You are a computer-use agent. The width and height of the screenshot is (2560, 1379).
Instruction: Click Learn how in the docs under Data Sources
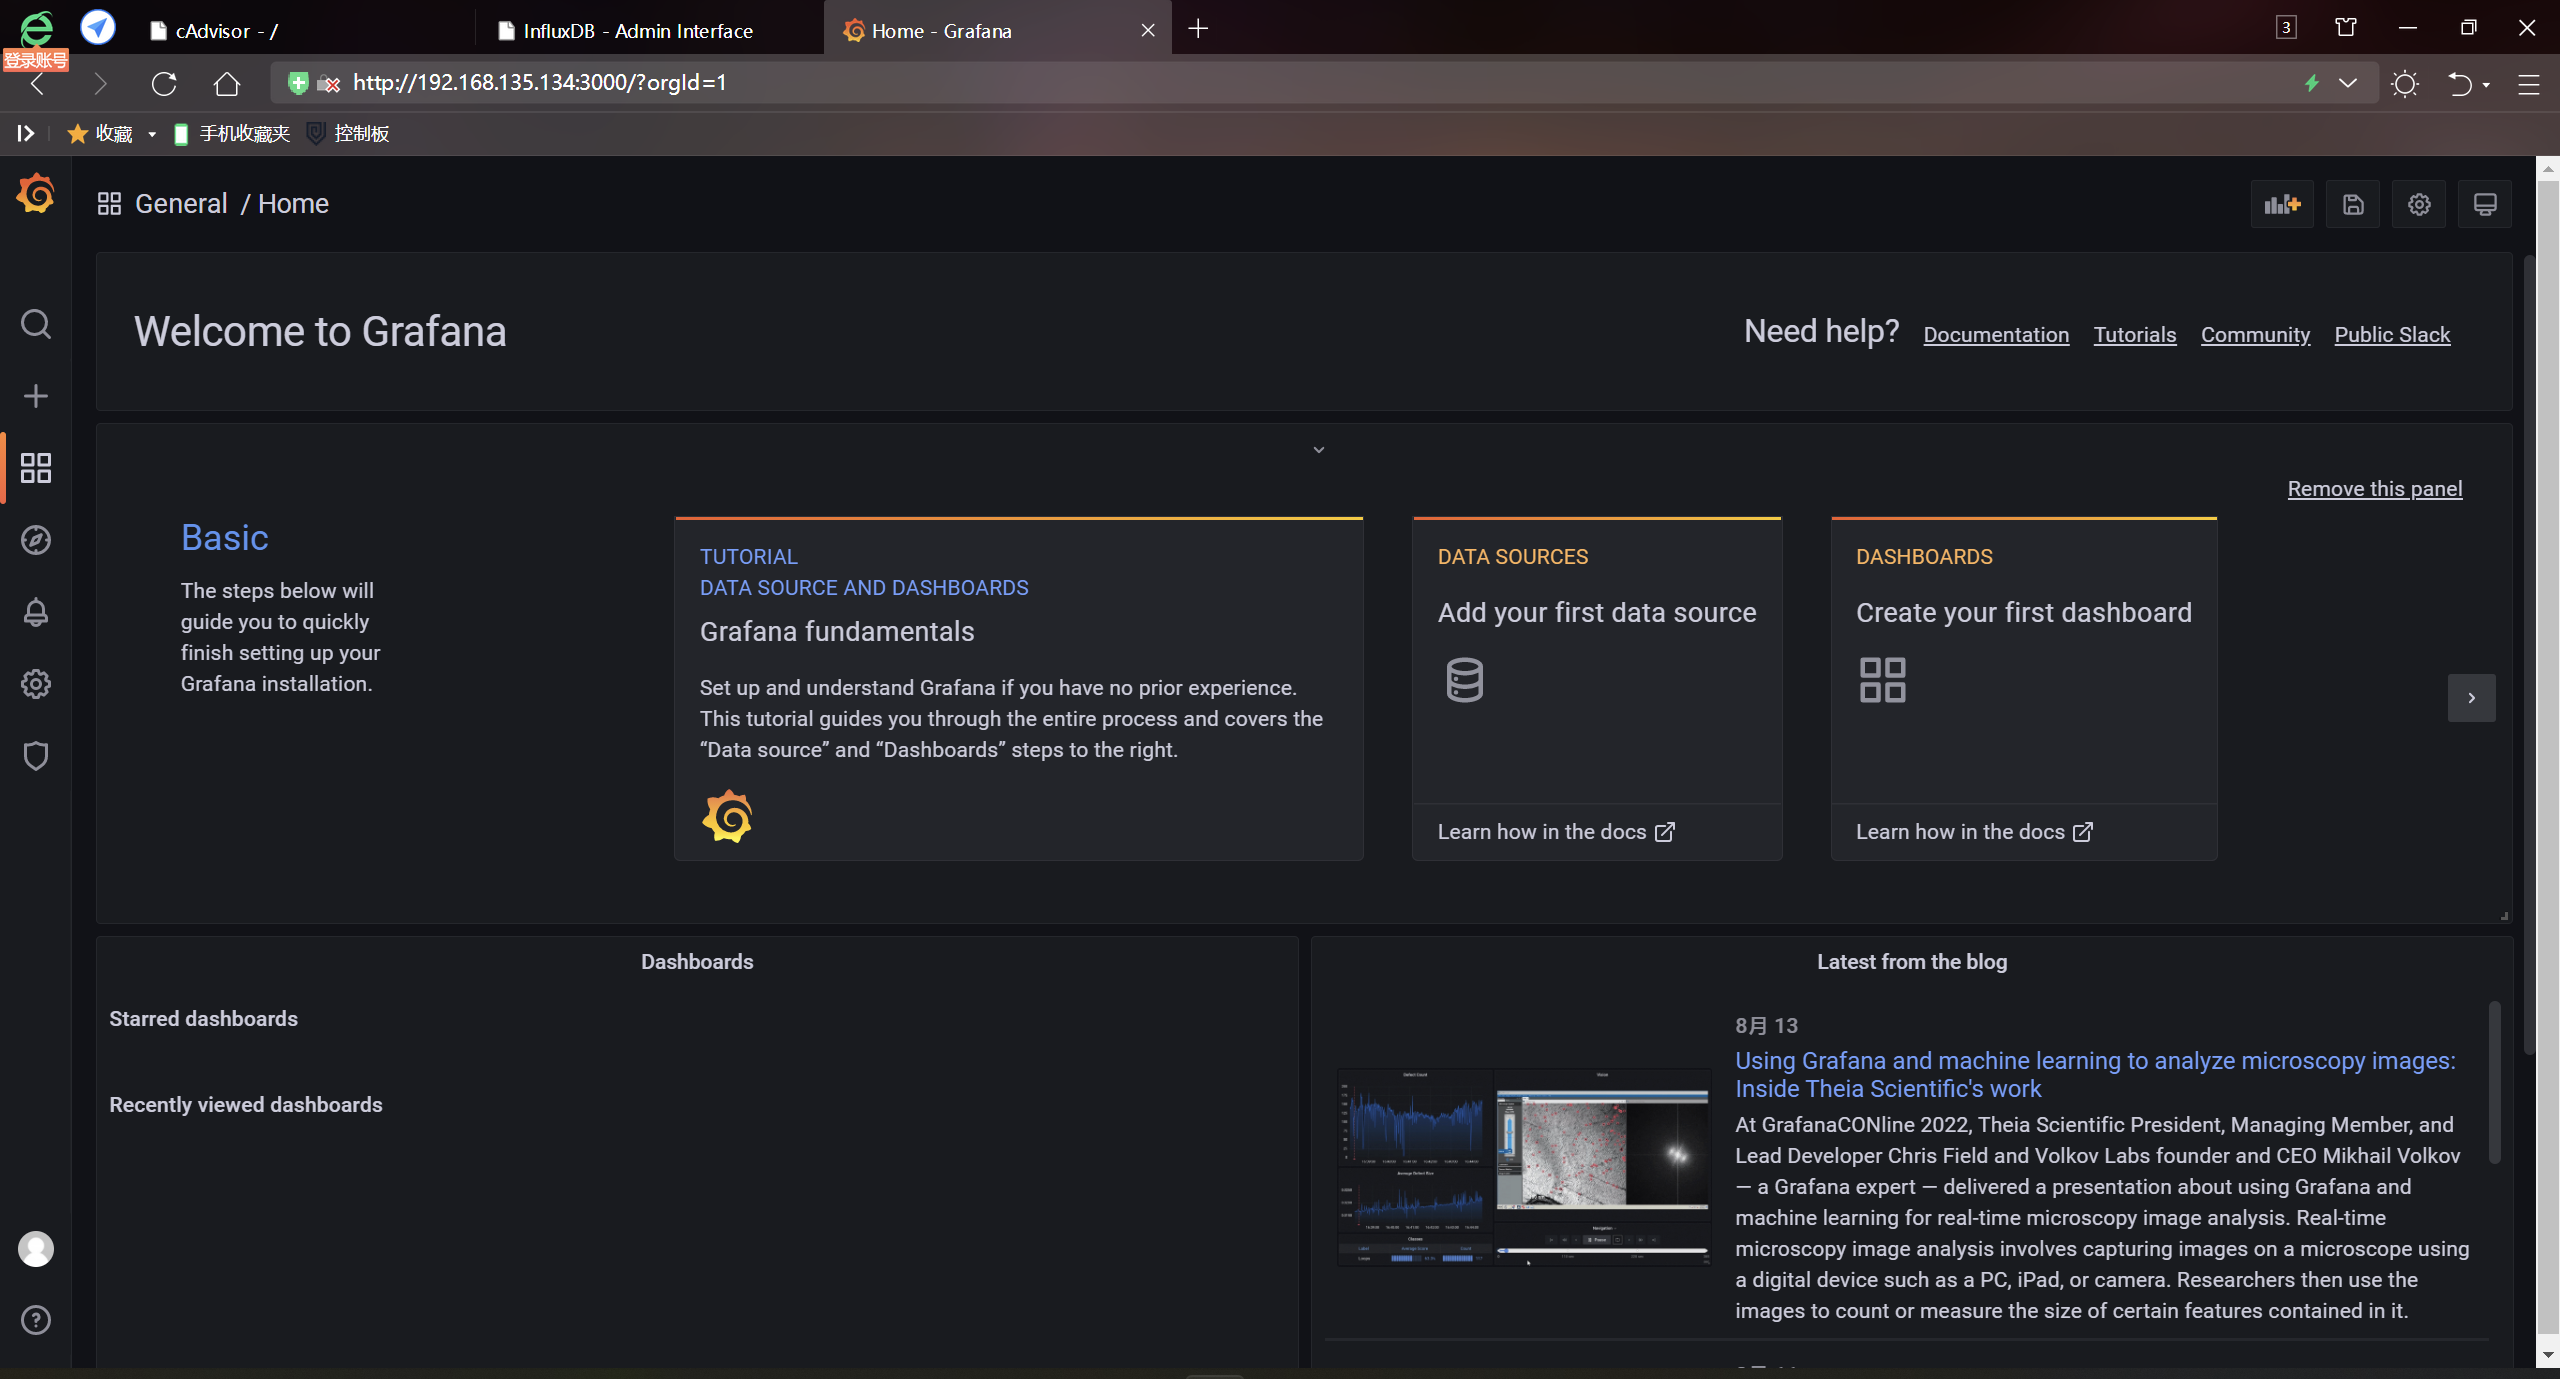point(1556,832)
